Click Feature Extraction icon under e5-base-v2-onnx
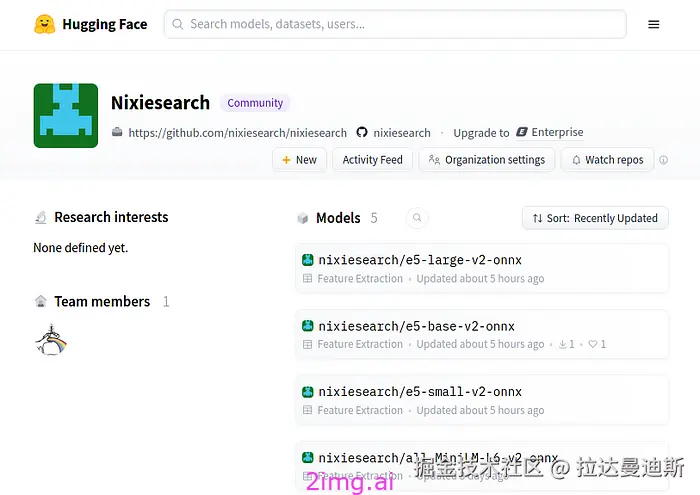 (x=307, y=344)
